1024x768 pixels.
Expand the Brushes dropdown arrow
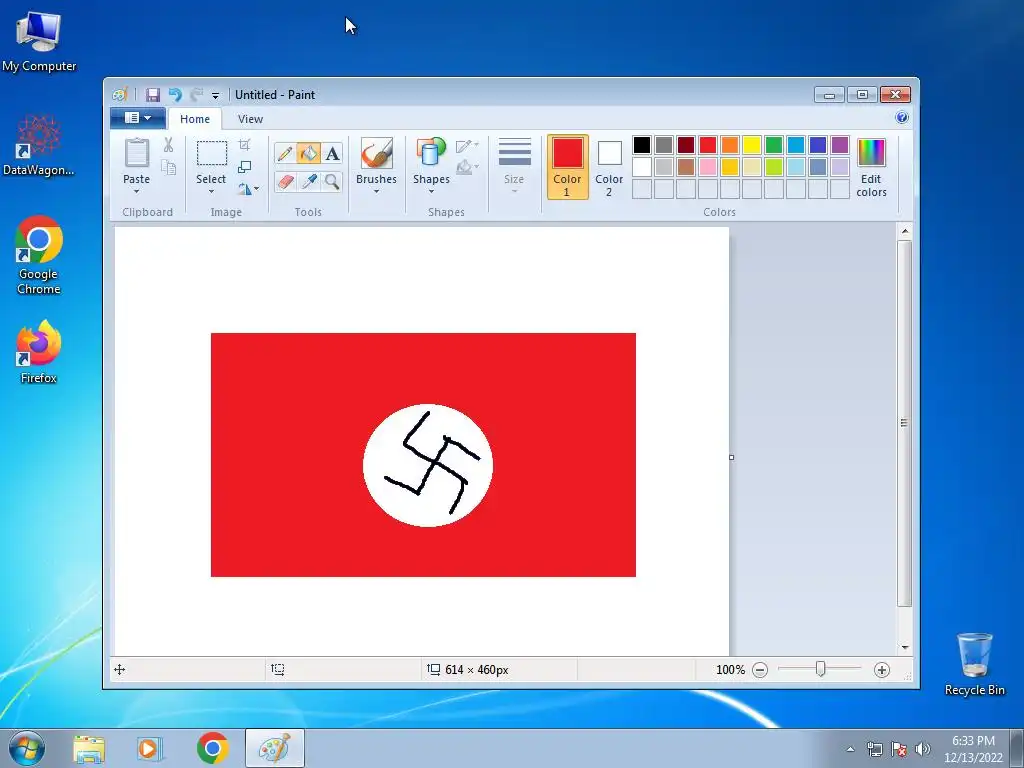click(x=376, y=192)
